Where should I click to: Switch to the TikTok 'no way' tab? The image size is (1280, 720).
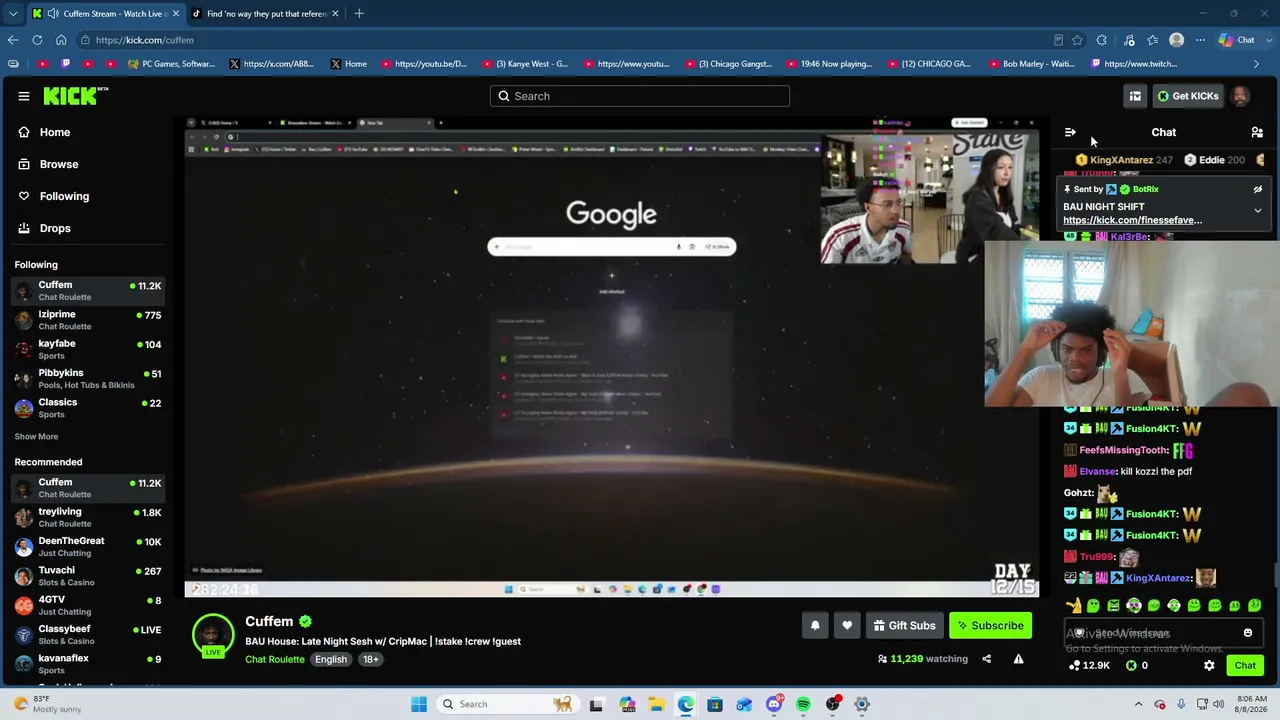pos(266,13)
